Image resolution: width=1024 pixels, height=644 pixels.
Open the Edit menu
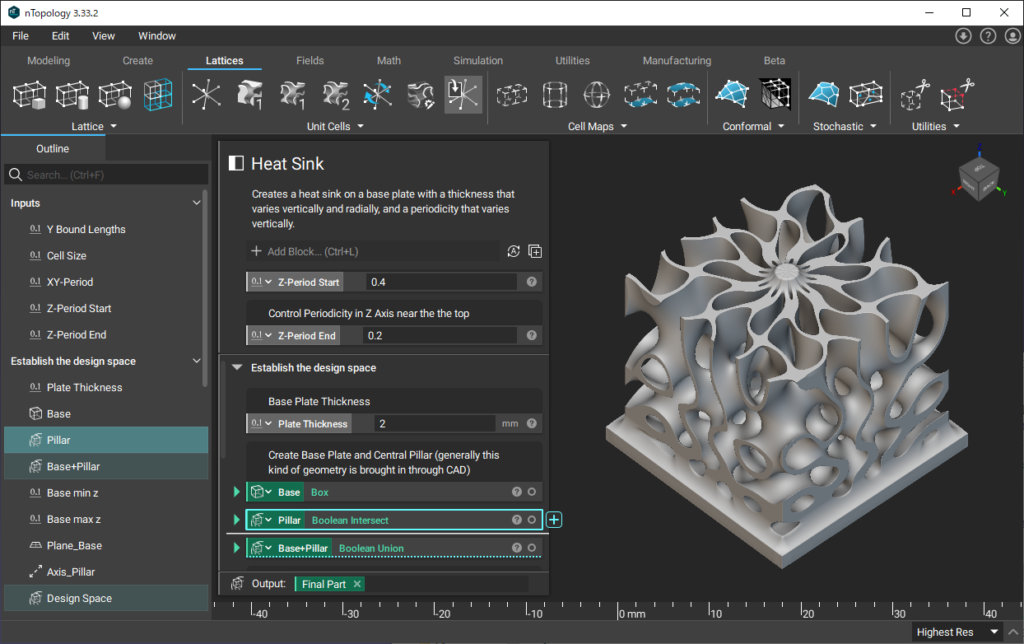pos(61,36)
